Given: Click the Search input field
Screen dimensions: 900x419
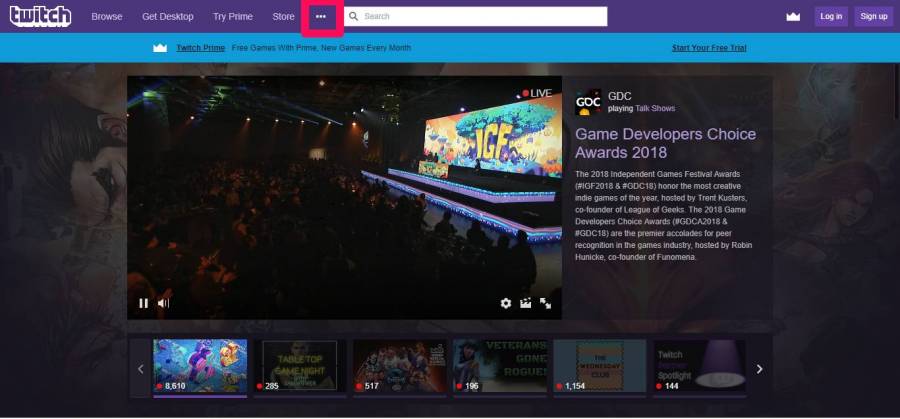Looking at the screenshot, I should (476, 16).
